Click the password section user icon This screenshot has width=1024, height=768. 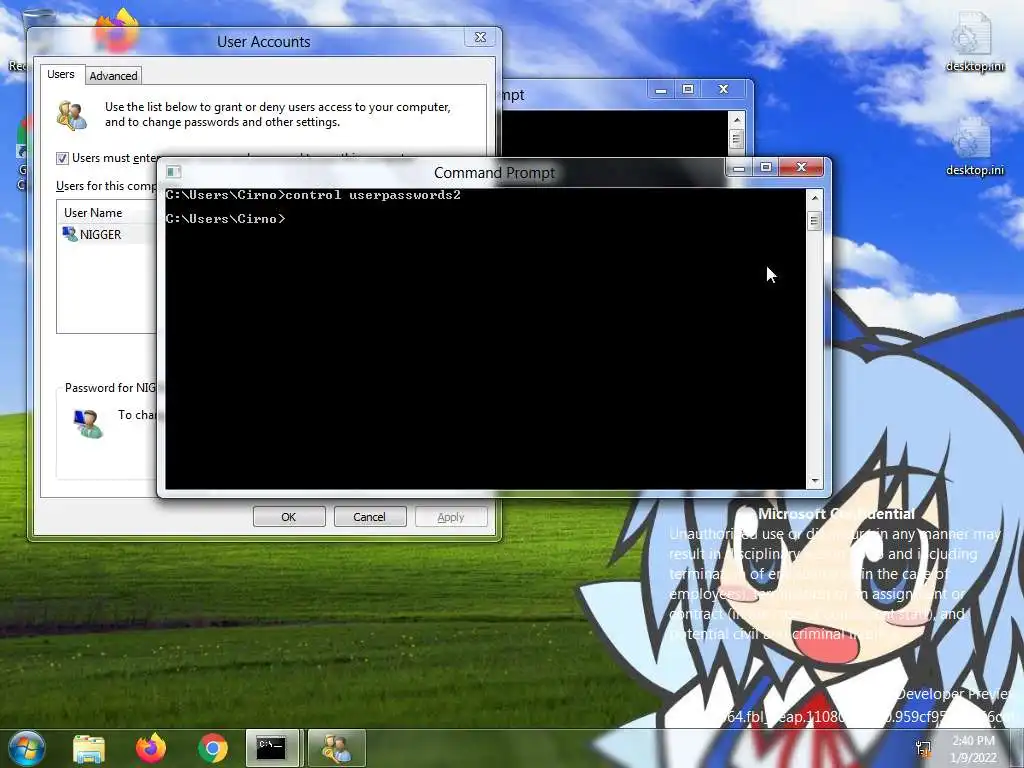(88, 423)
